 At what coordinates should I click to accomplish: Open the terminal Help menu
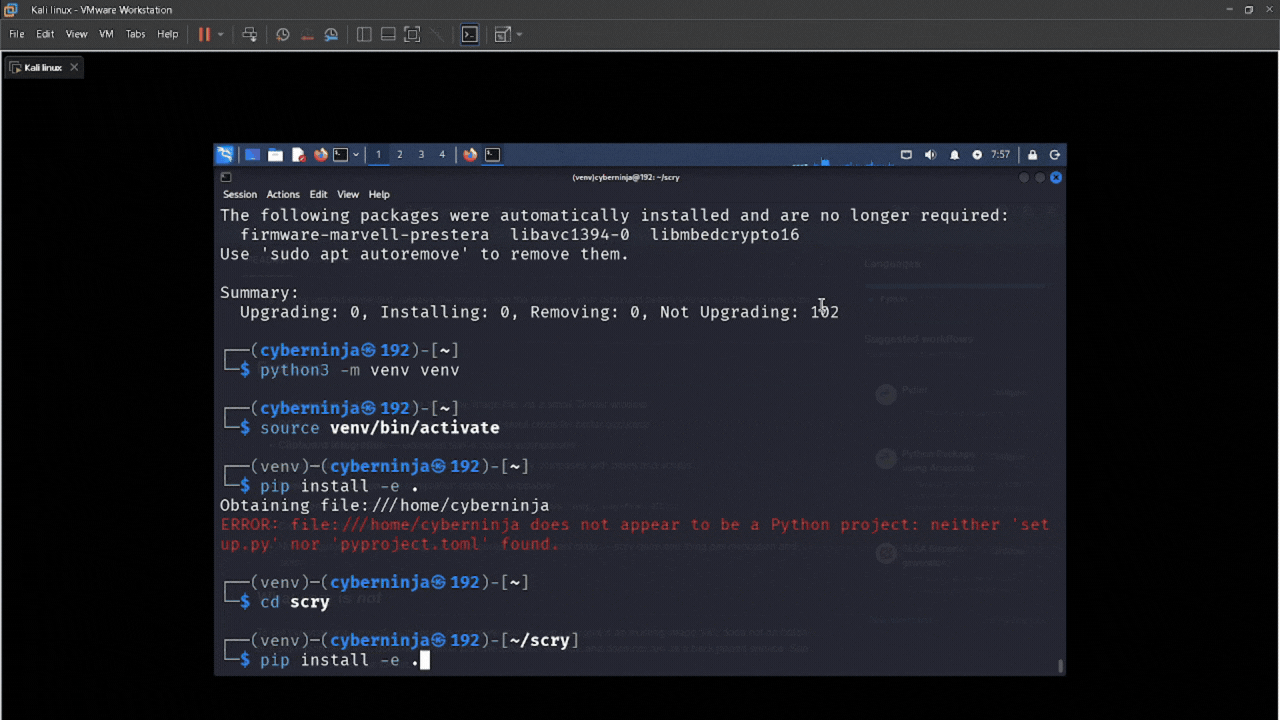(379, 194)
